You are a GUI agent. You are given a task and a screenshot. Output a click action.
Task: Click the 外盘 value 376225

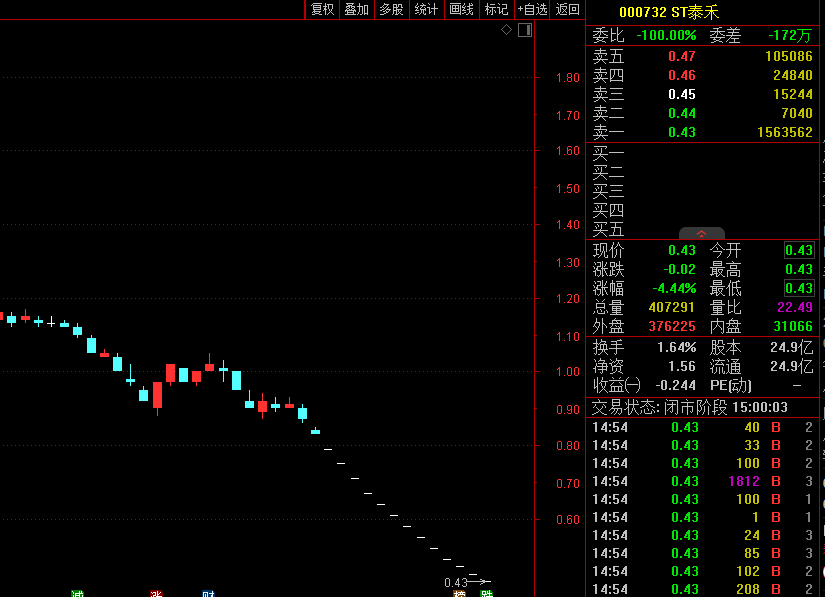pyautogui.click(x=671, y=326)
